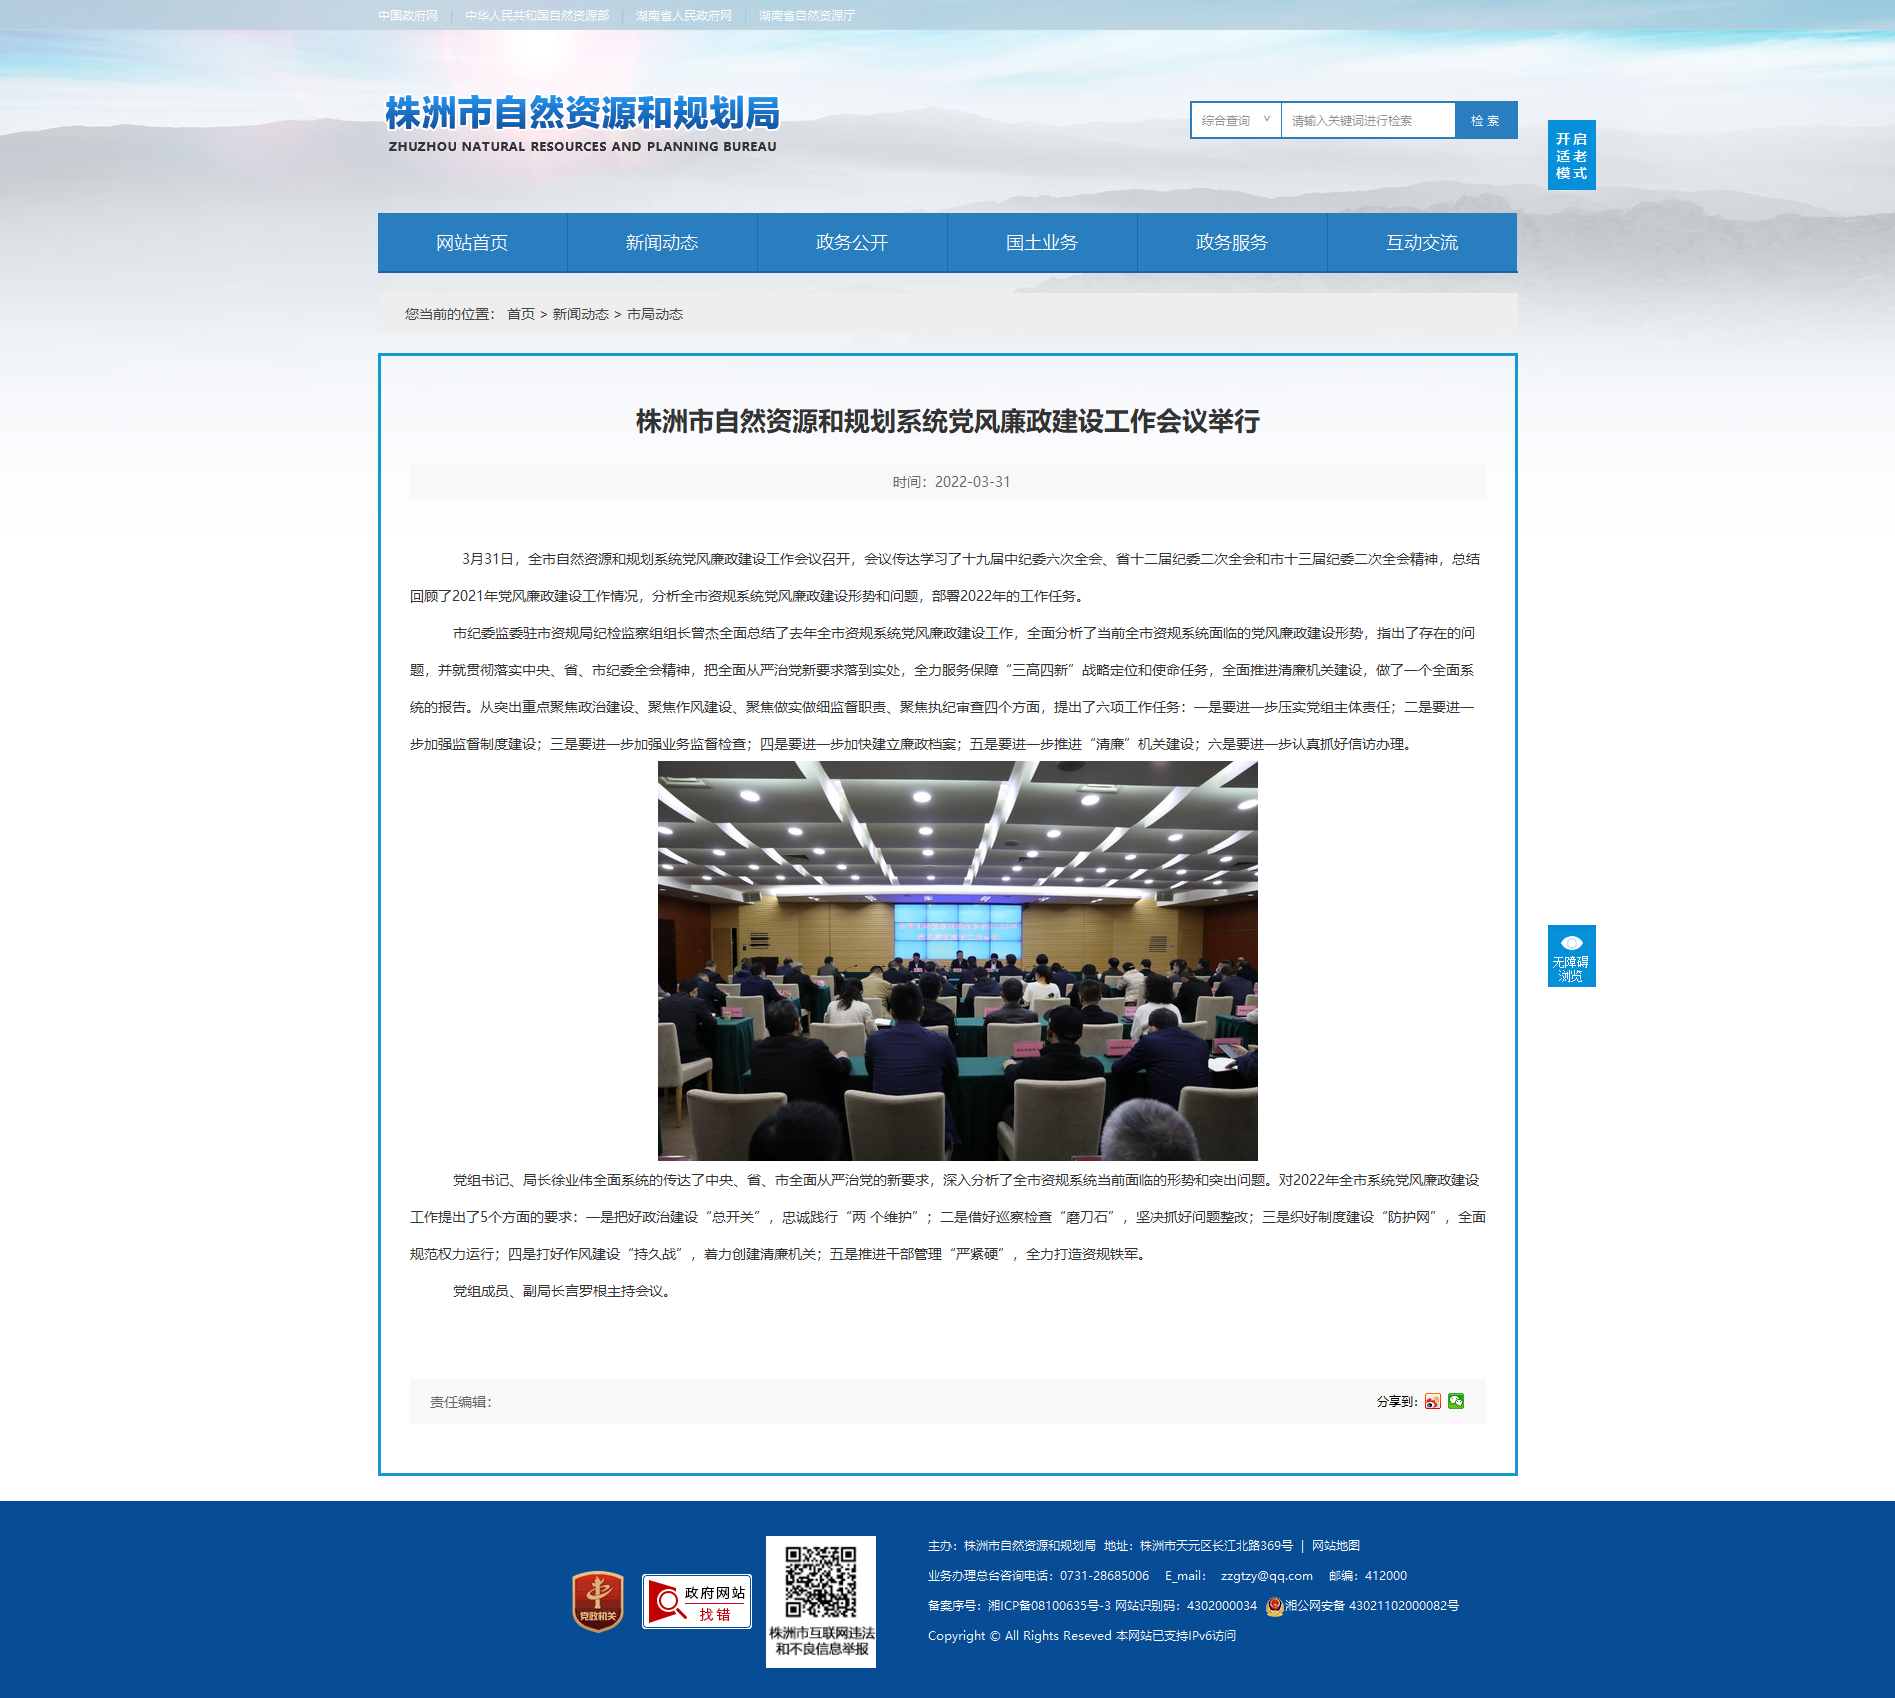This screenshot has width=1895, height=1698.
Task: Click the 株洲市自然资源和规划局 site logo
Action: pyautogui.click(x=582, y=123)
